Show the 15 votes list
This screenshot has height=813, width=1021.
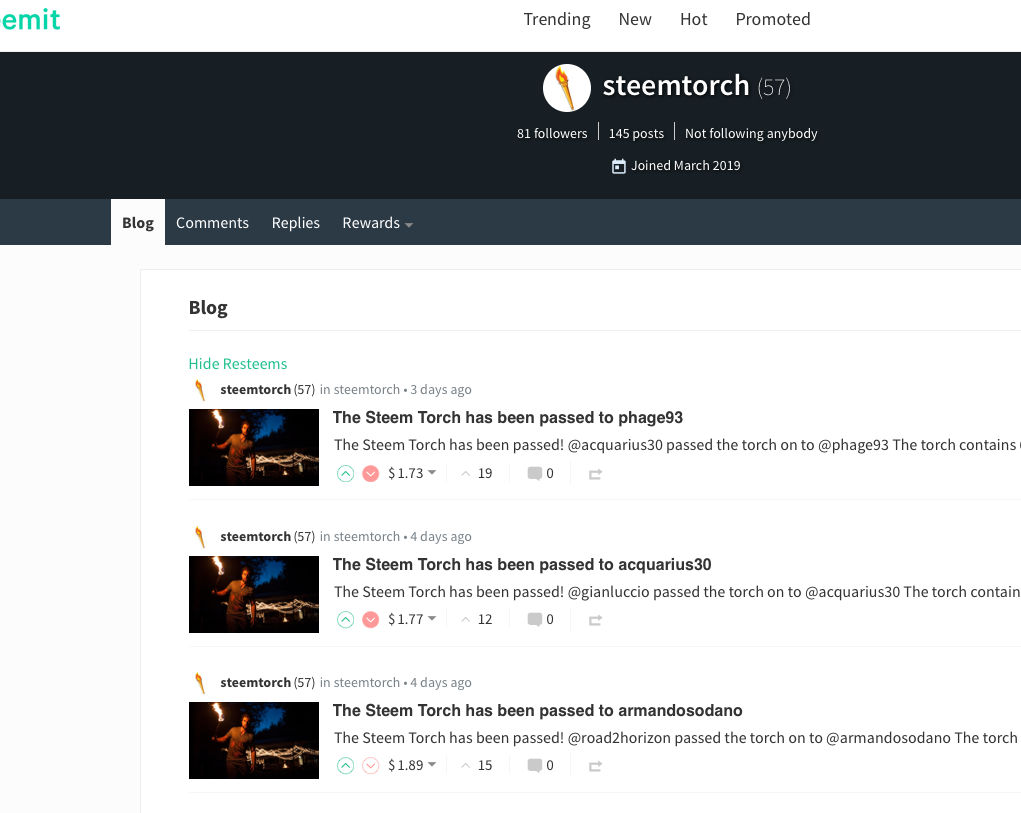pyautogui.click(x=477, y=765)
